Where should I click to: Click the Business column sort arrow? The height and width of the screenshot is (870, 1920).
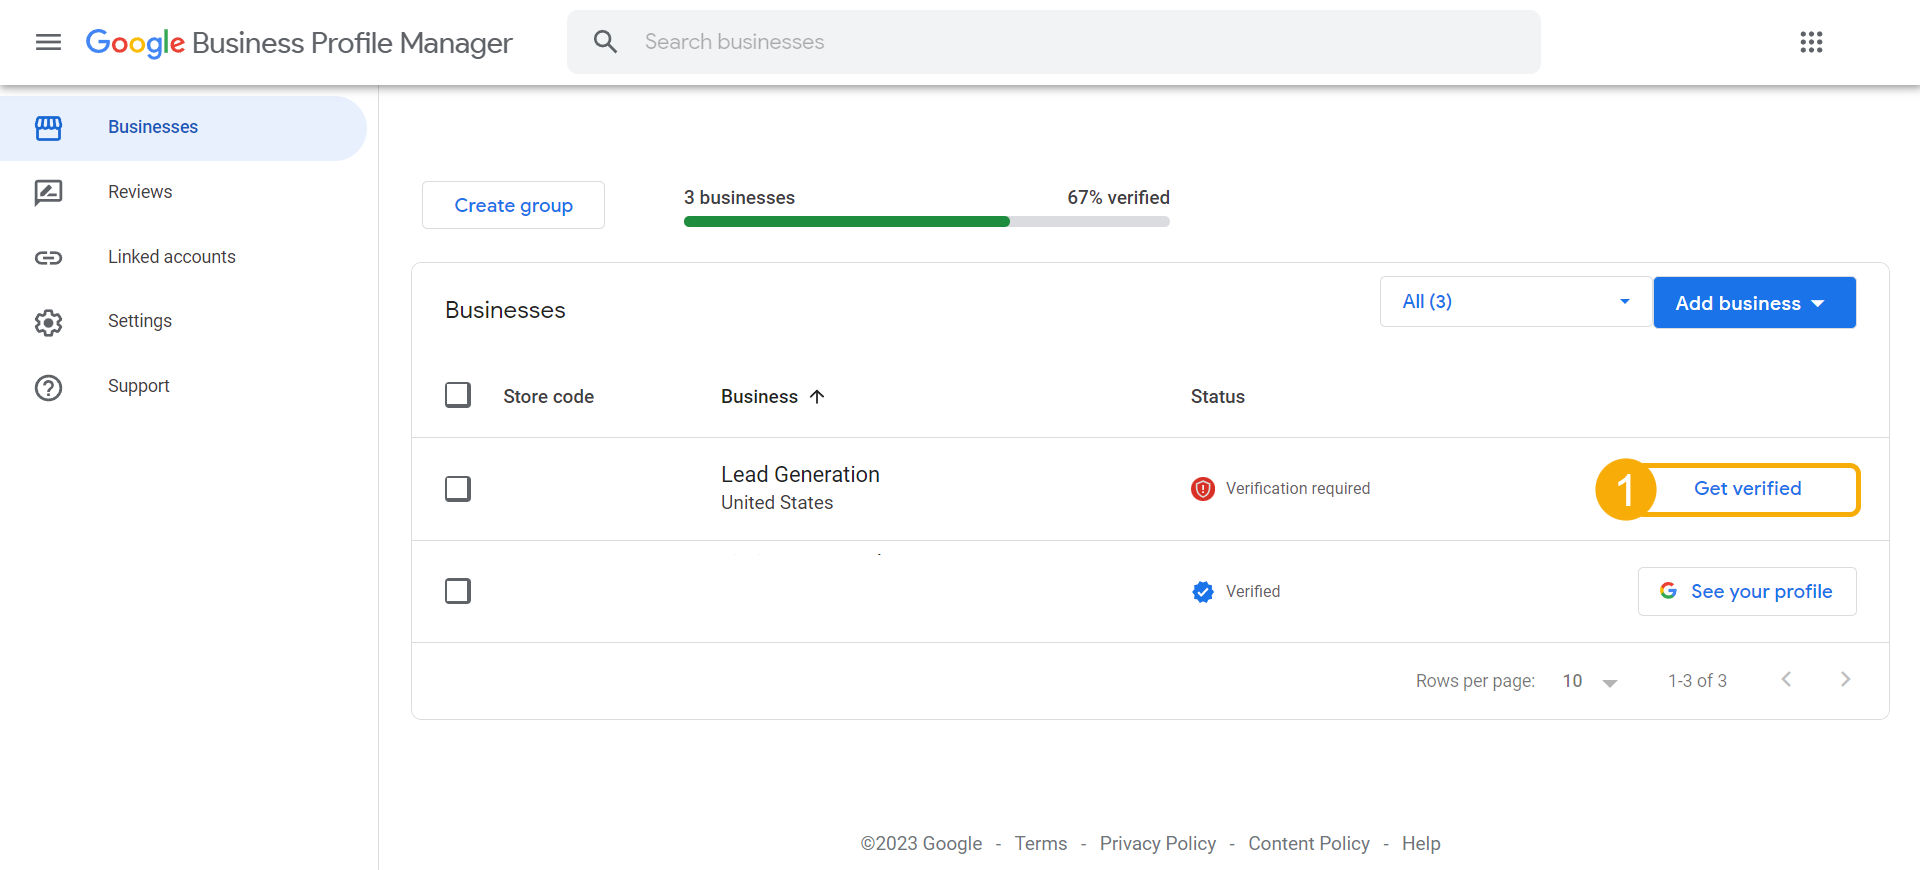click(x=817, y=397)
